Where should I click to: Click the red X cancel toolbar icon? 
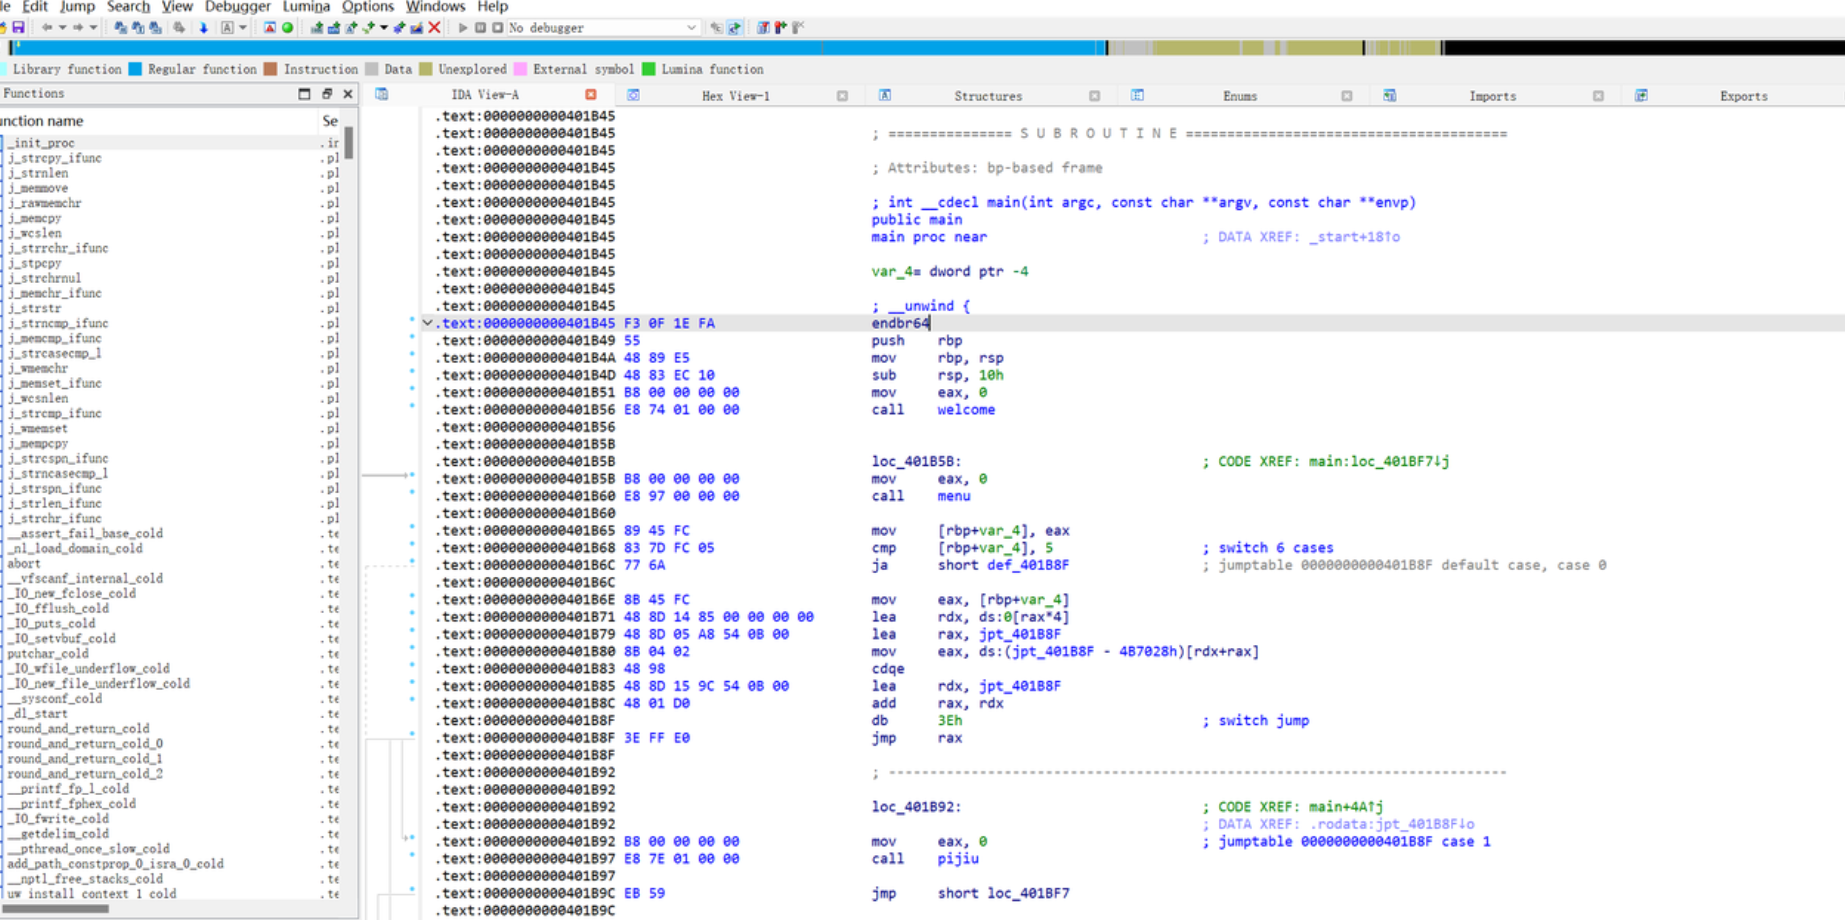click(x=434, y=28)
